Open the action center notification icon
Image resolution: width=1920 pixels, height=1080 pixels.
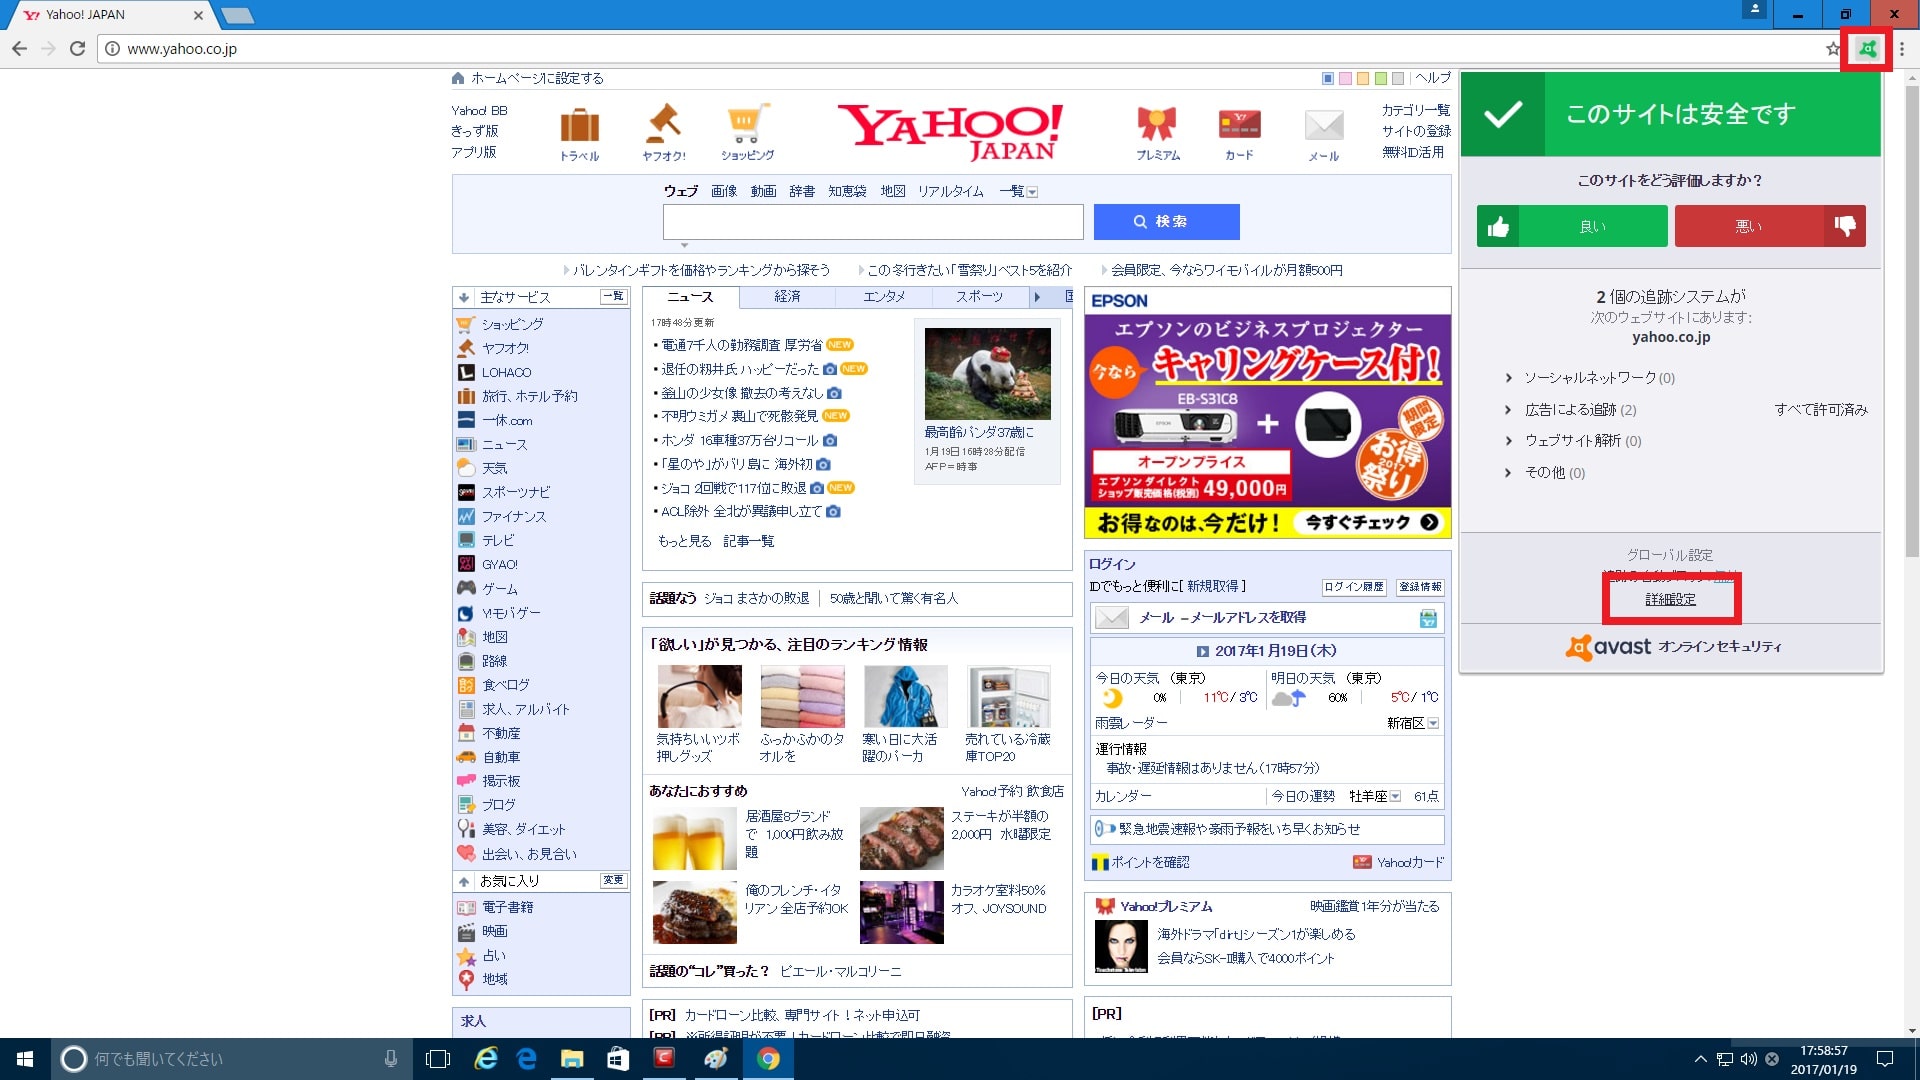pos(1885,1059)
